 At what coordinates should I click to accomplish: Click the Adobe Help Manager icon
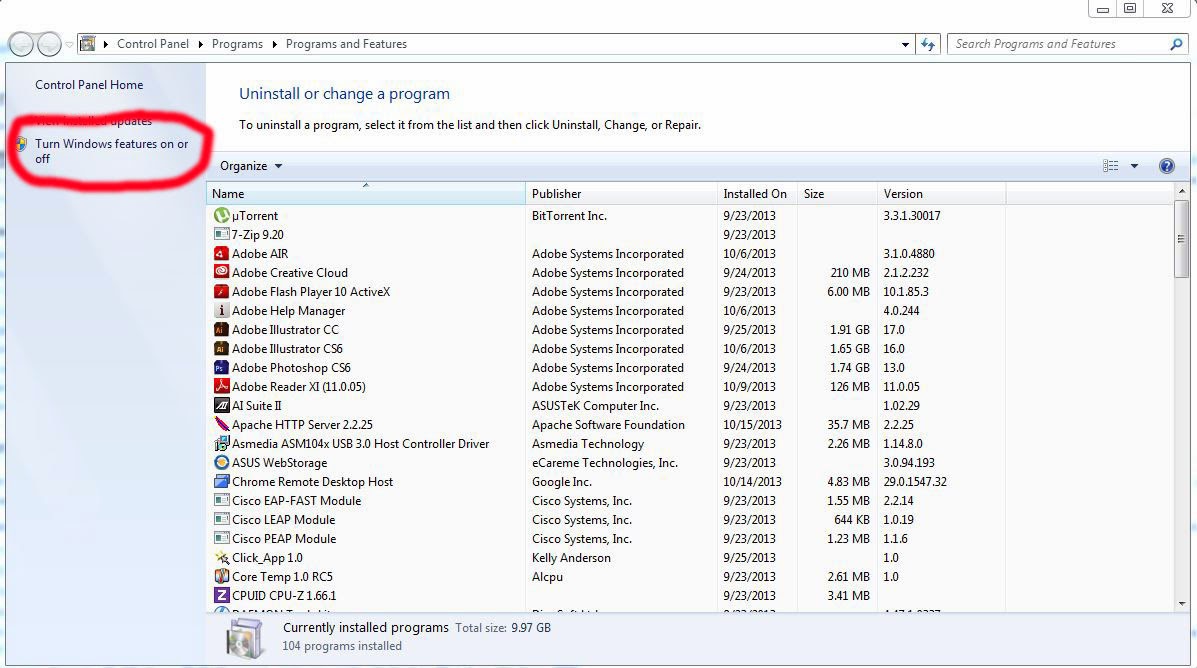click(221, 311)
